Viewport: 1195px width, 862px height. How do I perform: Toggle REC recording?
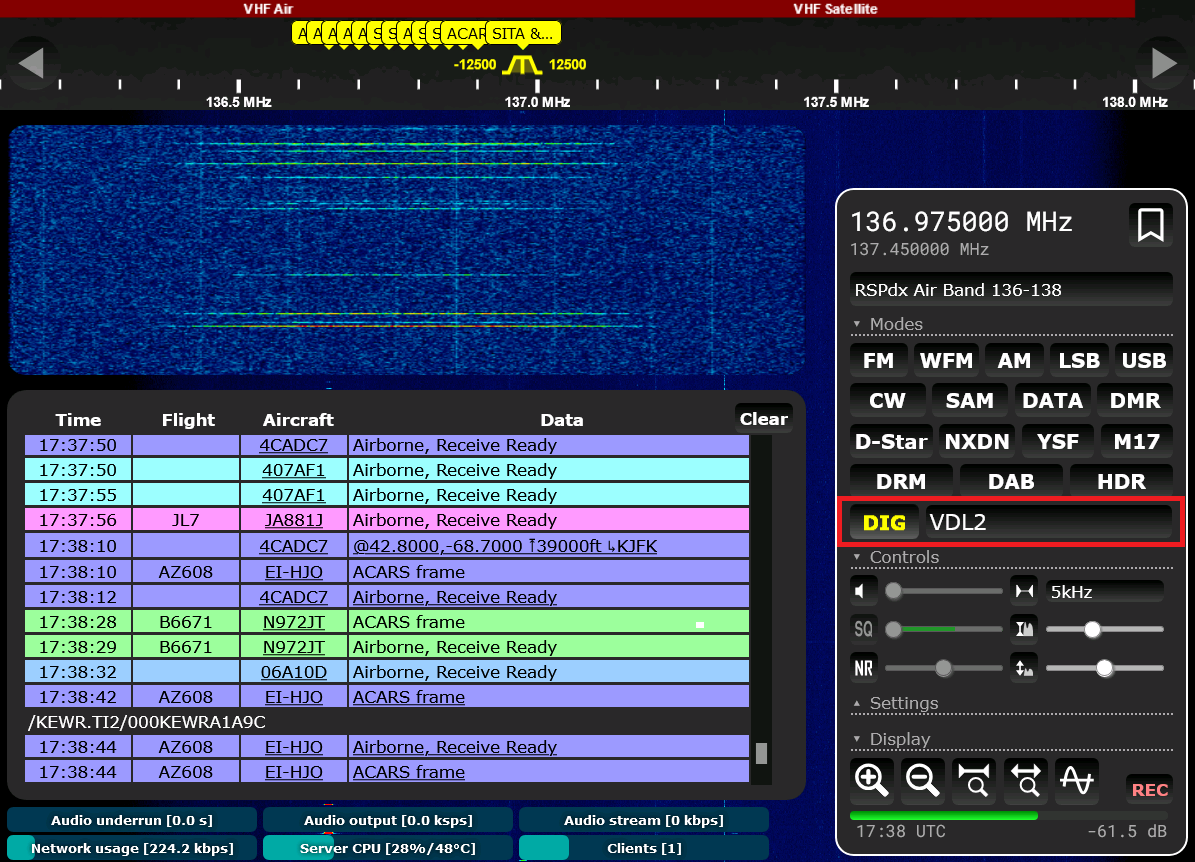pyautogui.click(x=1149, y=789)
